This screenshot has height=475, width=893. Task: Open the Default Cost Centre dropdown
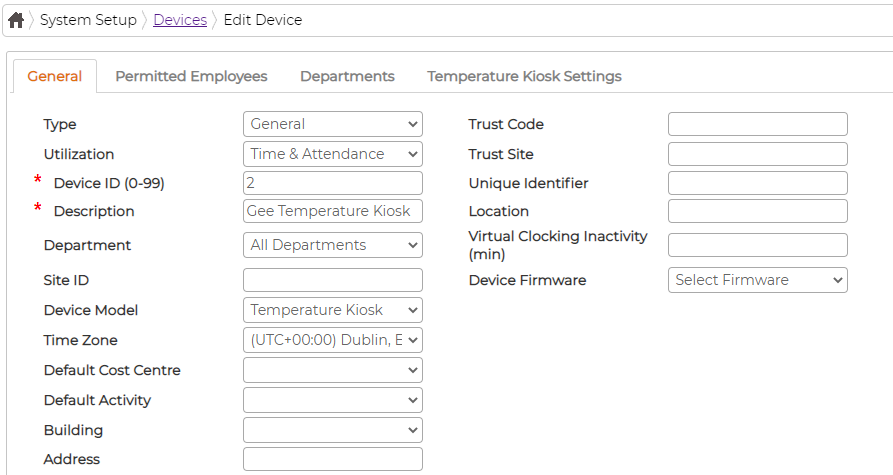coord(333,370)
